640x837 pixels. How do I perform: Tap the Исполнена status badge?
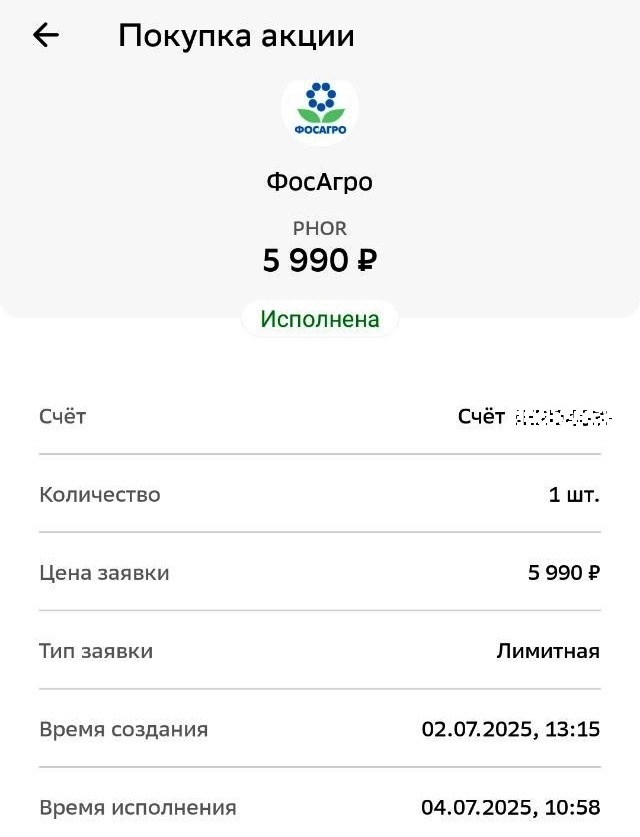pos(320,318)
